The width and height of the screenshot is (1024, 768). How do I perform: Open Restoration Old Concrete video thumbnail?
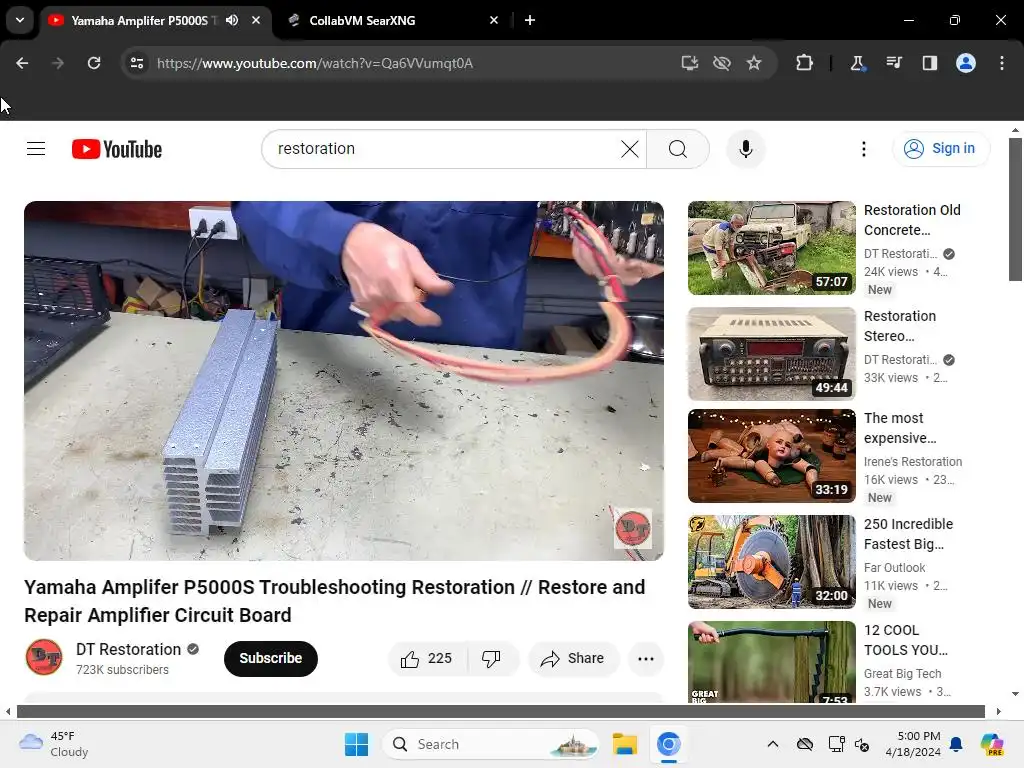(771, 248)
